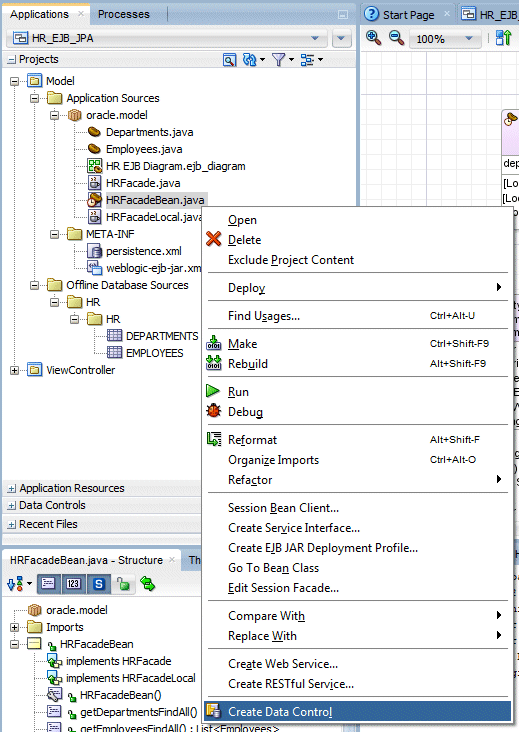Select HRFacadeBean.java in the tree
This screenshot has height=732, width=519.
coord(155,200)
